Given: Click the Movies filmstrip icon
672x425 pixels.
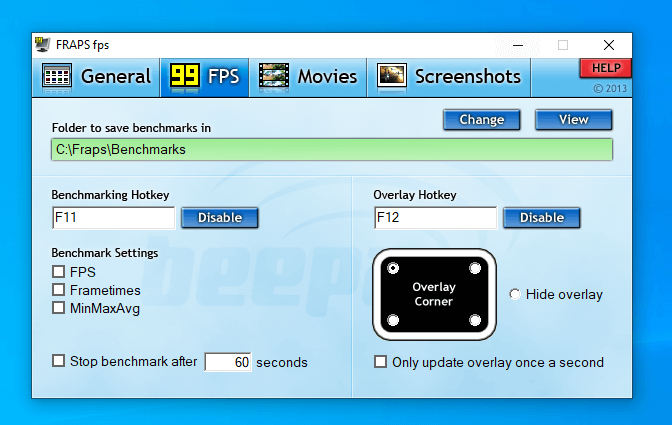Looking at the screenshot, I should tap(274, 76).
